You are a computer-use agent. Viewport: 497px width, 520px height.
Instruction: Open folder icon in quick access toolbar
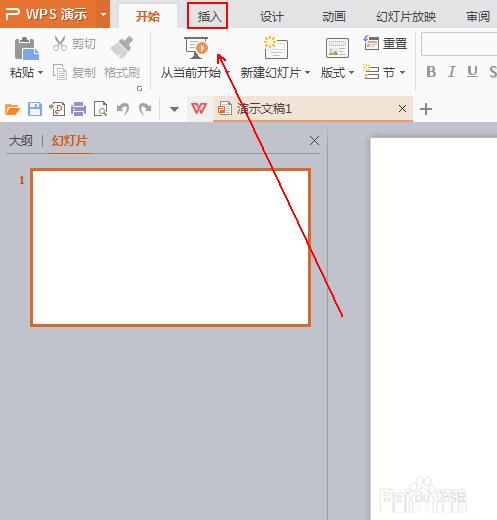(12, 109)
